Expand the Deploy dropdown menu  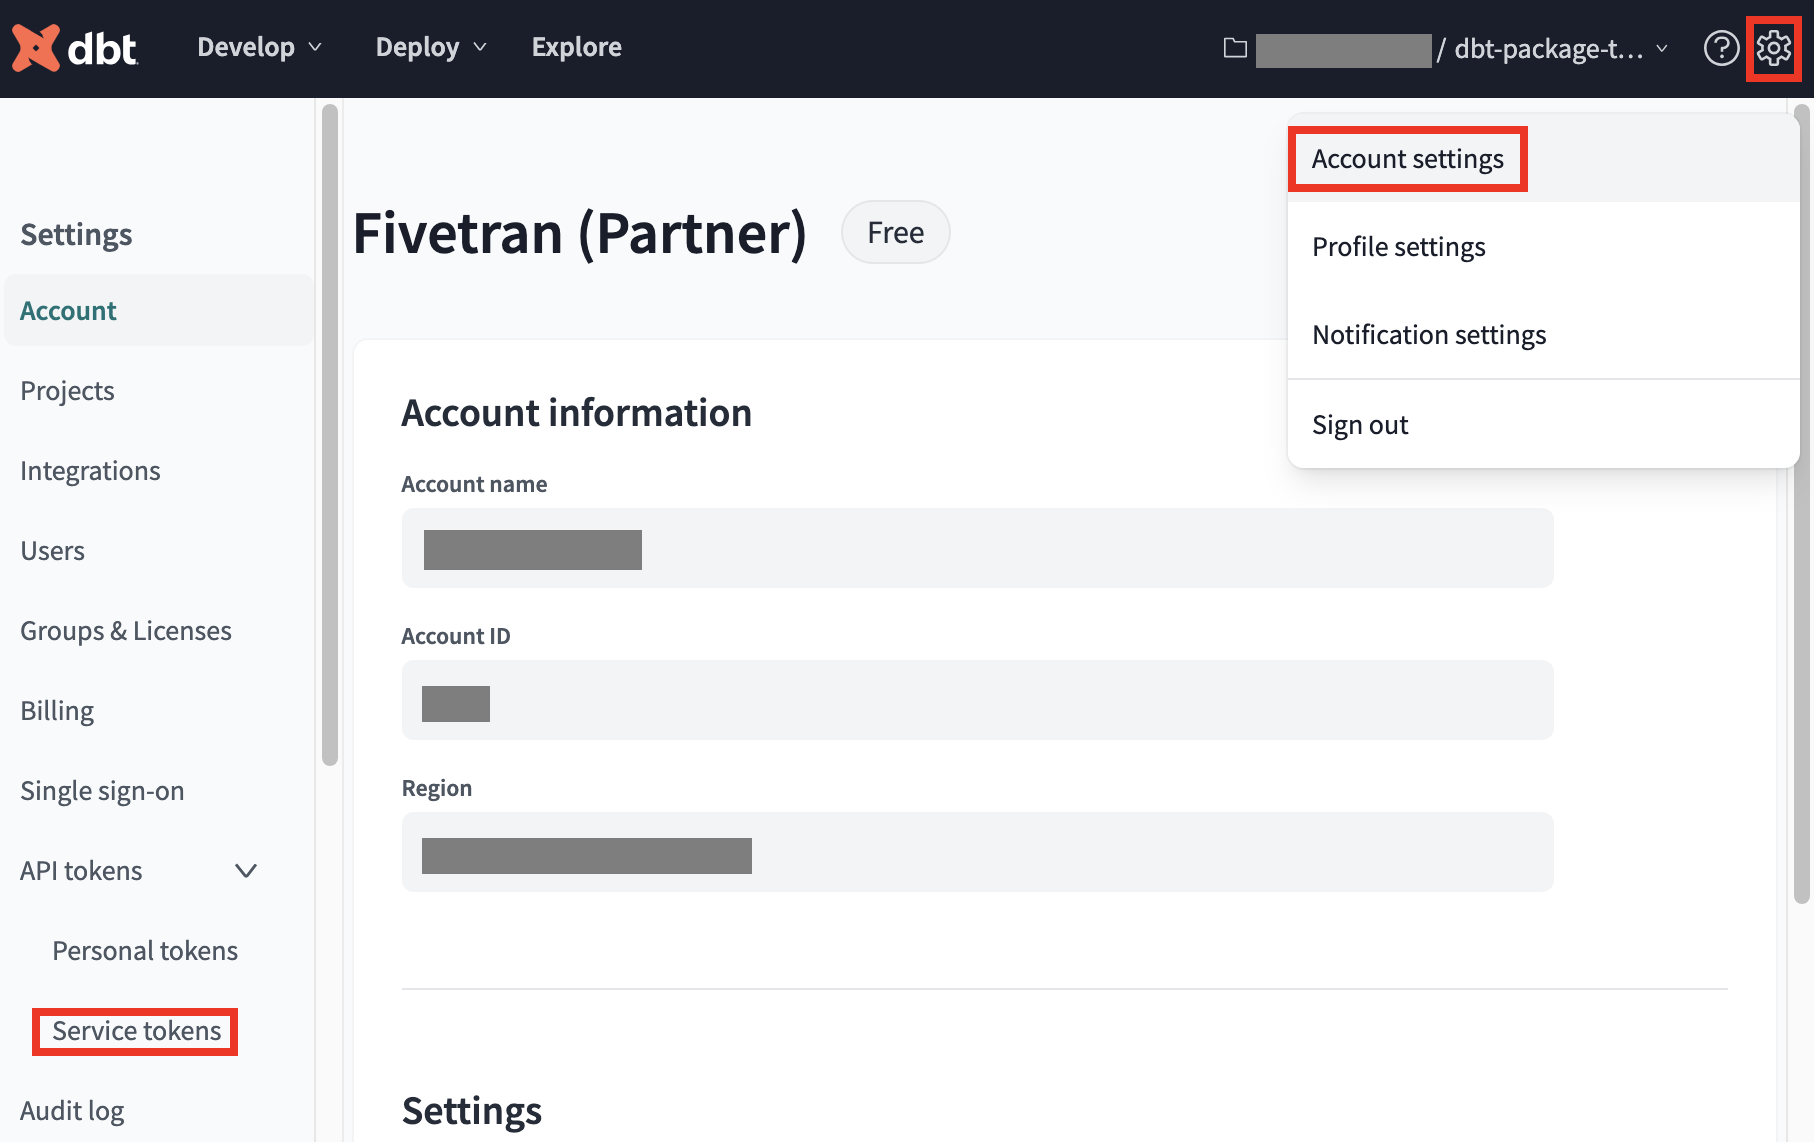[x=431, y=47]
